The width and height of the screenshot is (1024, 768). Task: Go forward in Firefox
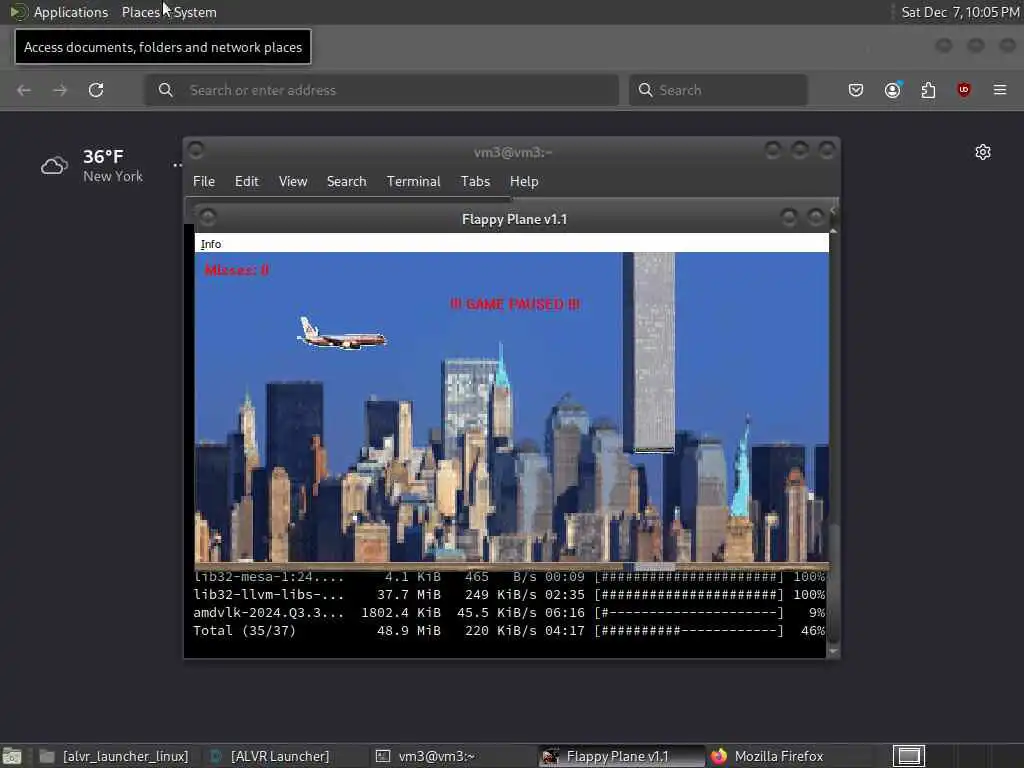60,90
